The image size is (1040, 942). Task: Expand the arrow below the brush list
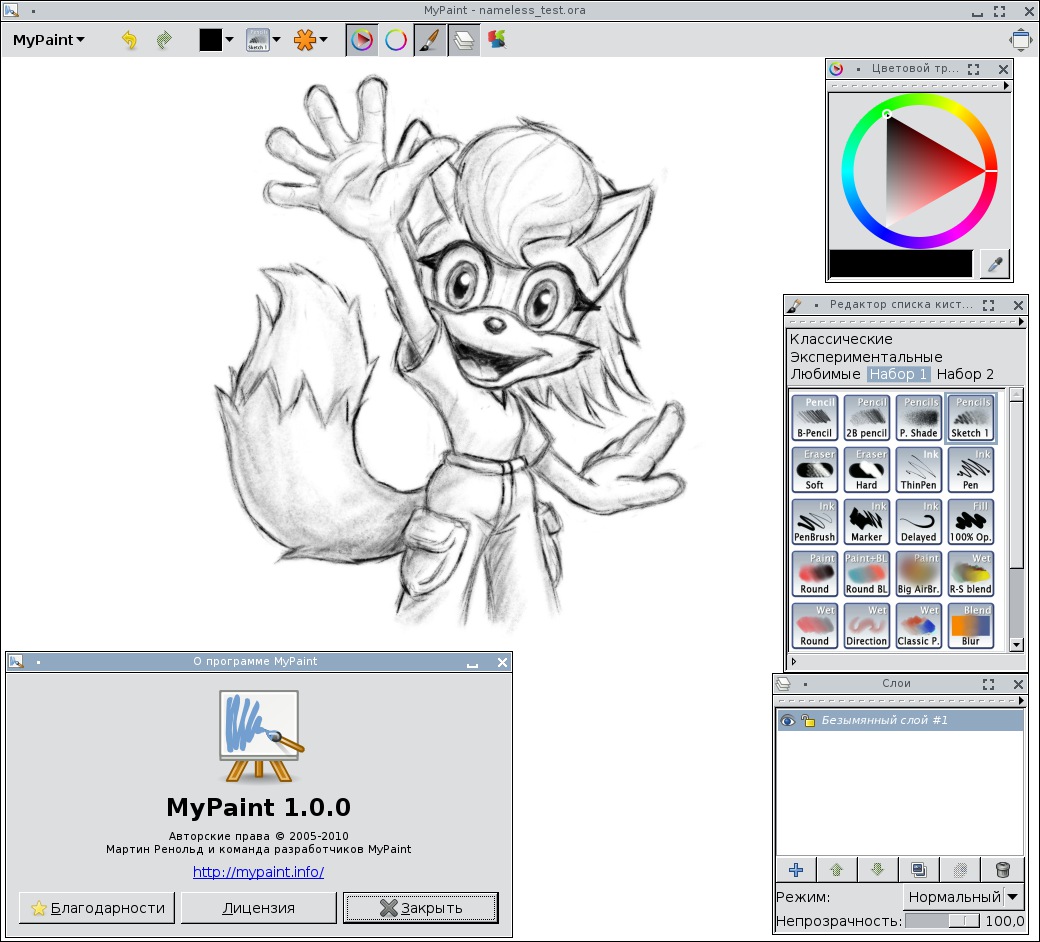[794, 661]
